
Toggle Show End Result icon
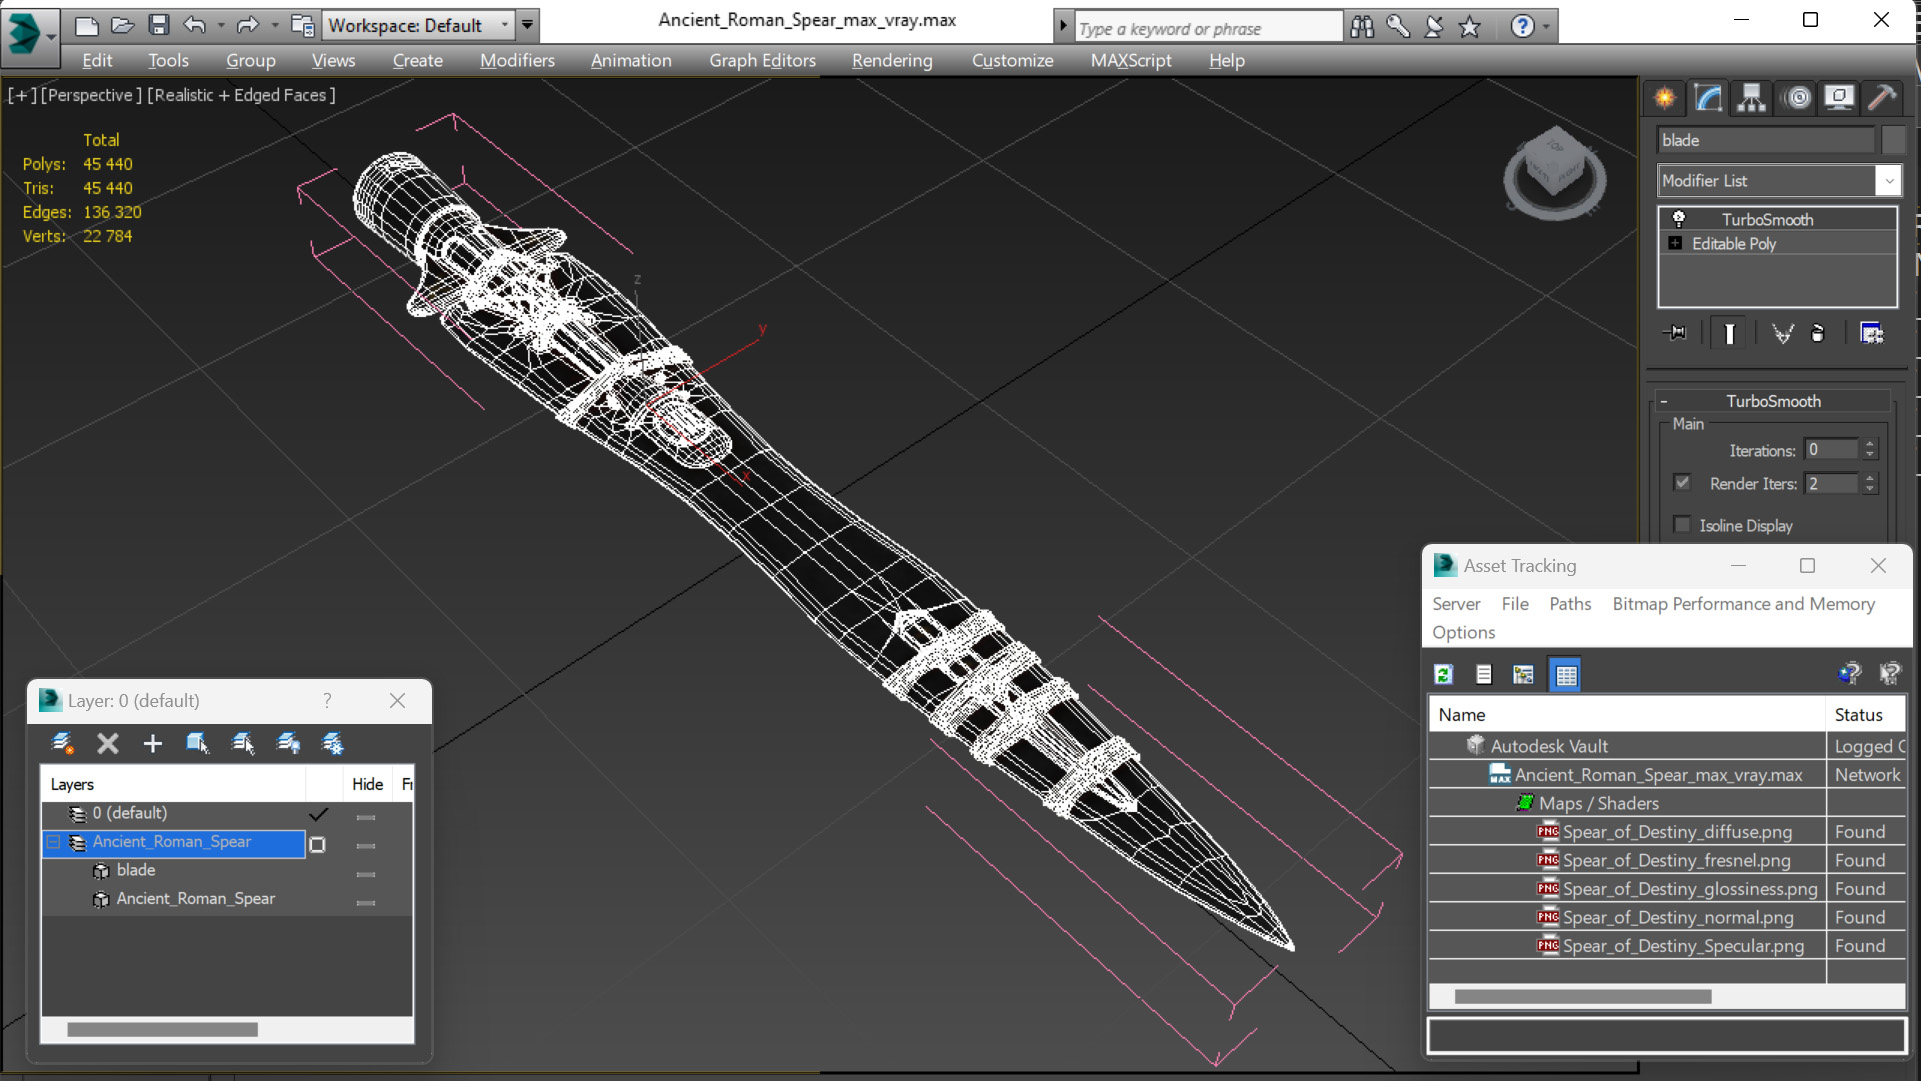tap(1729, 333)
